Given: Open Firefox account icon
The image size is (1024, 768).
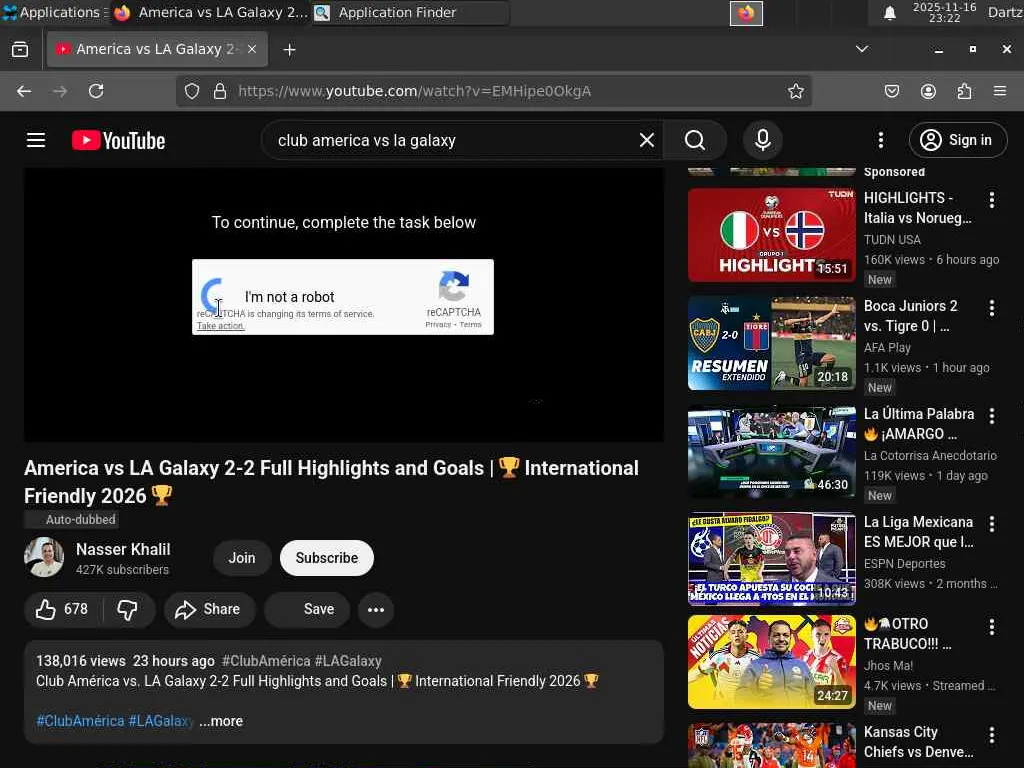Looking at the screenshot, I should (x=928, y=91).
